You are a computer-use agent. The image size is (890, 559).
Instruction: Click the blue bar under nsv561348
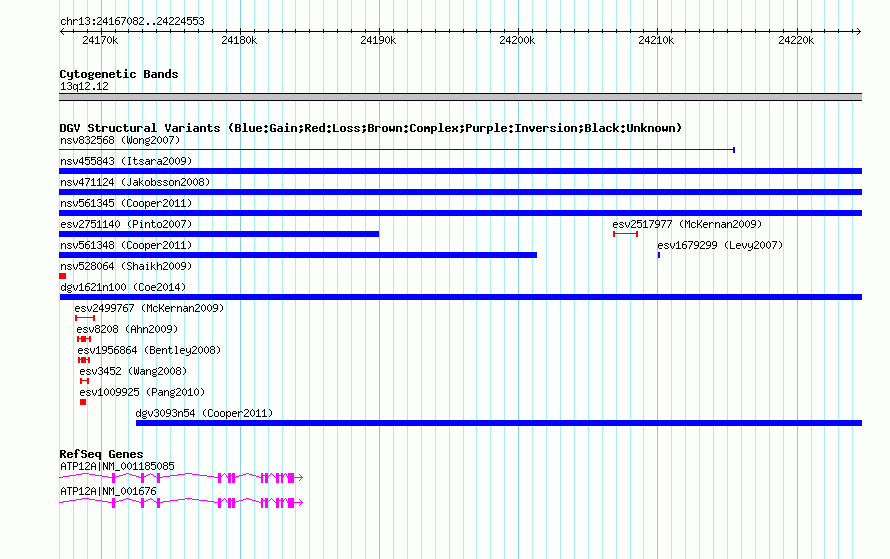click(x=298, y=255)
